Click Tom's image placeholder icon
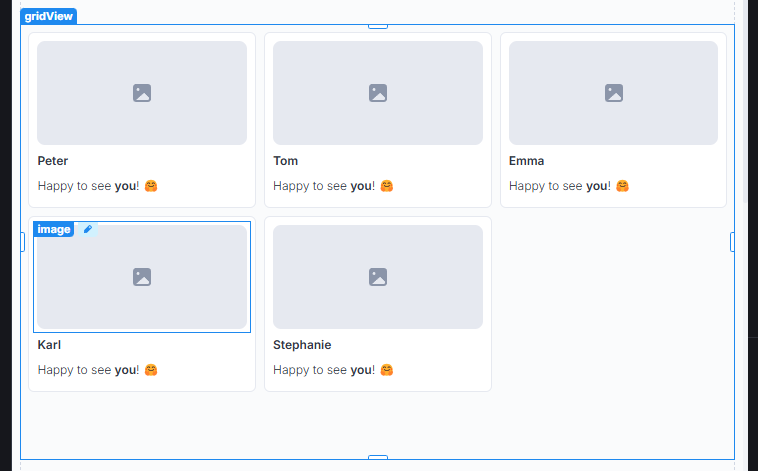The width and height of the screenshot is (758, 471). click(378, 93)
